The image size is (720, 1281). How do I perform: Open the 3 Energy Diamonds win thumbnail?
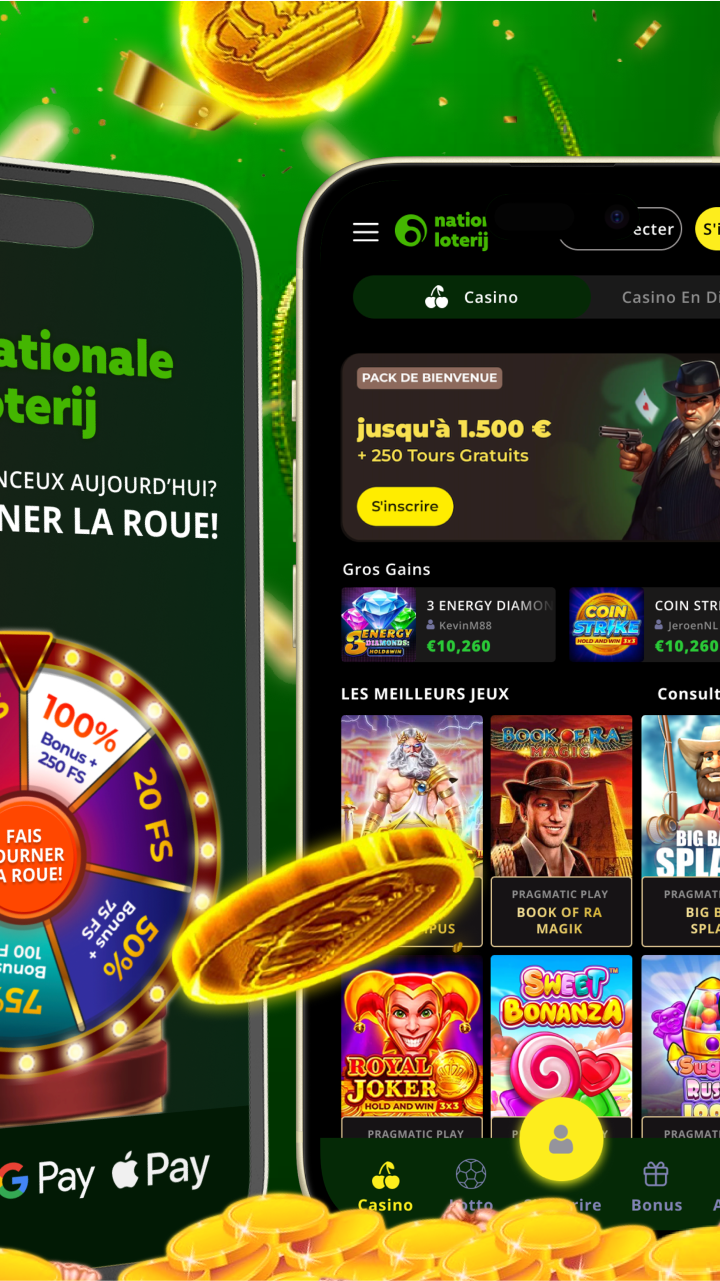379,624
